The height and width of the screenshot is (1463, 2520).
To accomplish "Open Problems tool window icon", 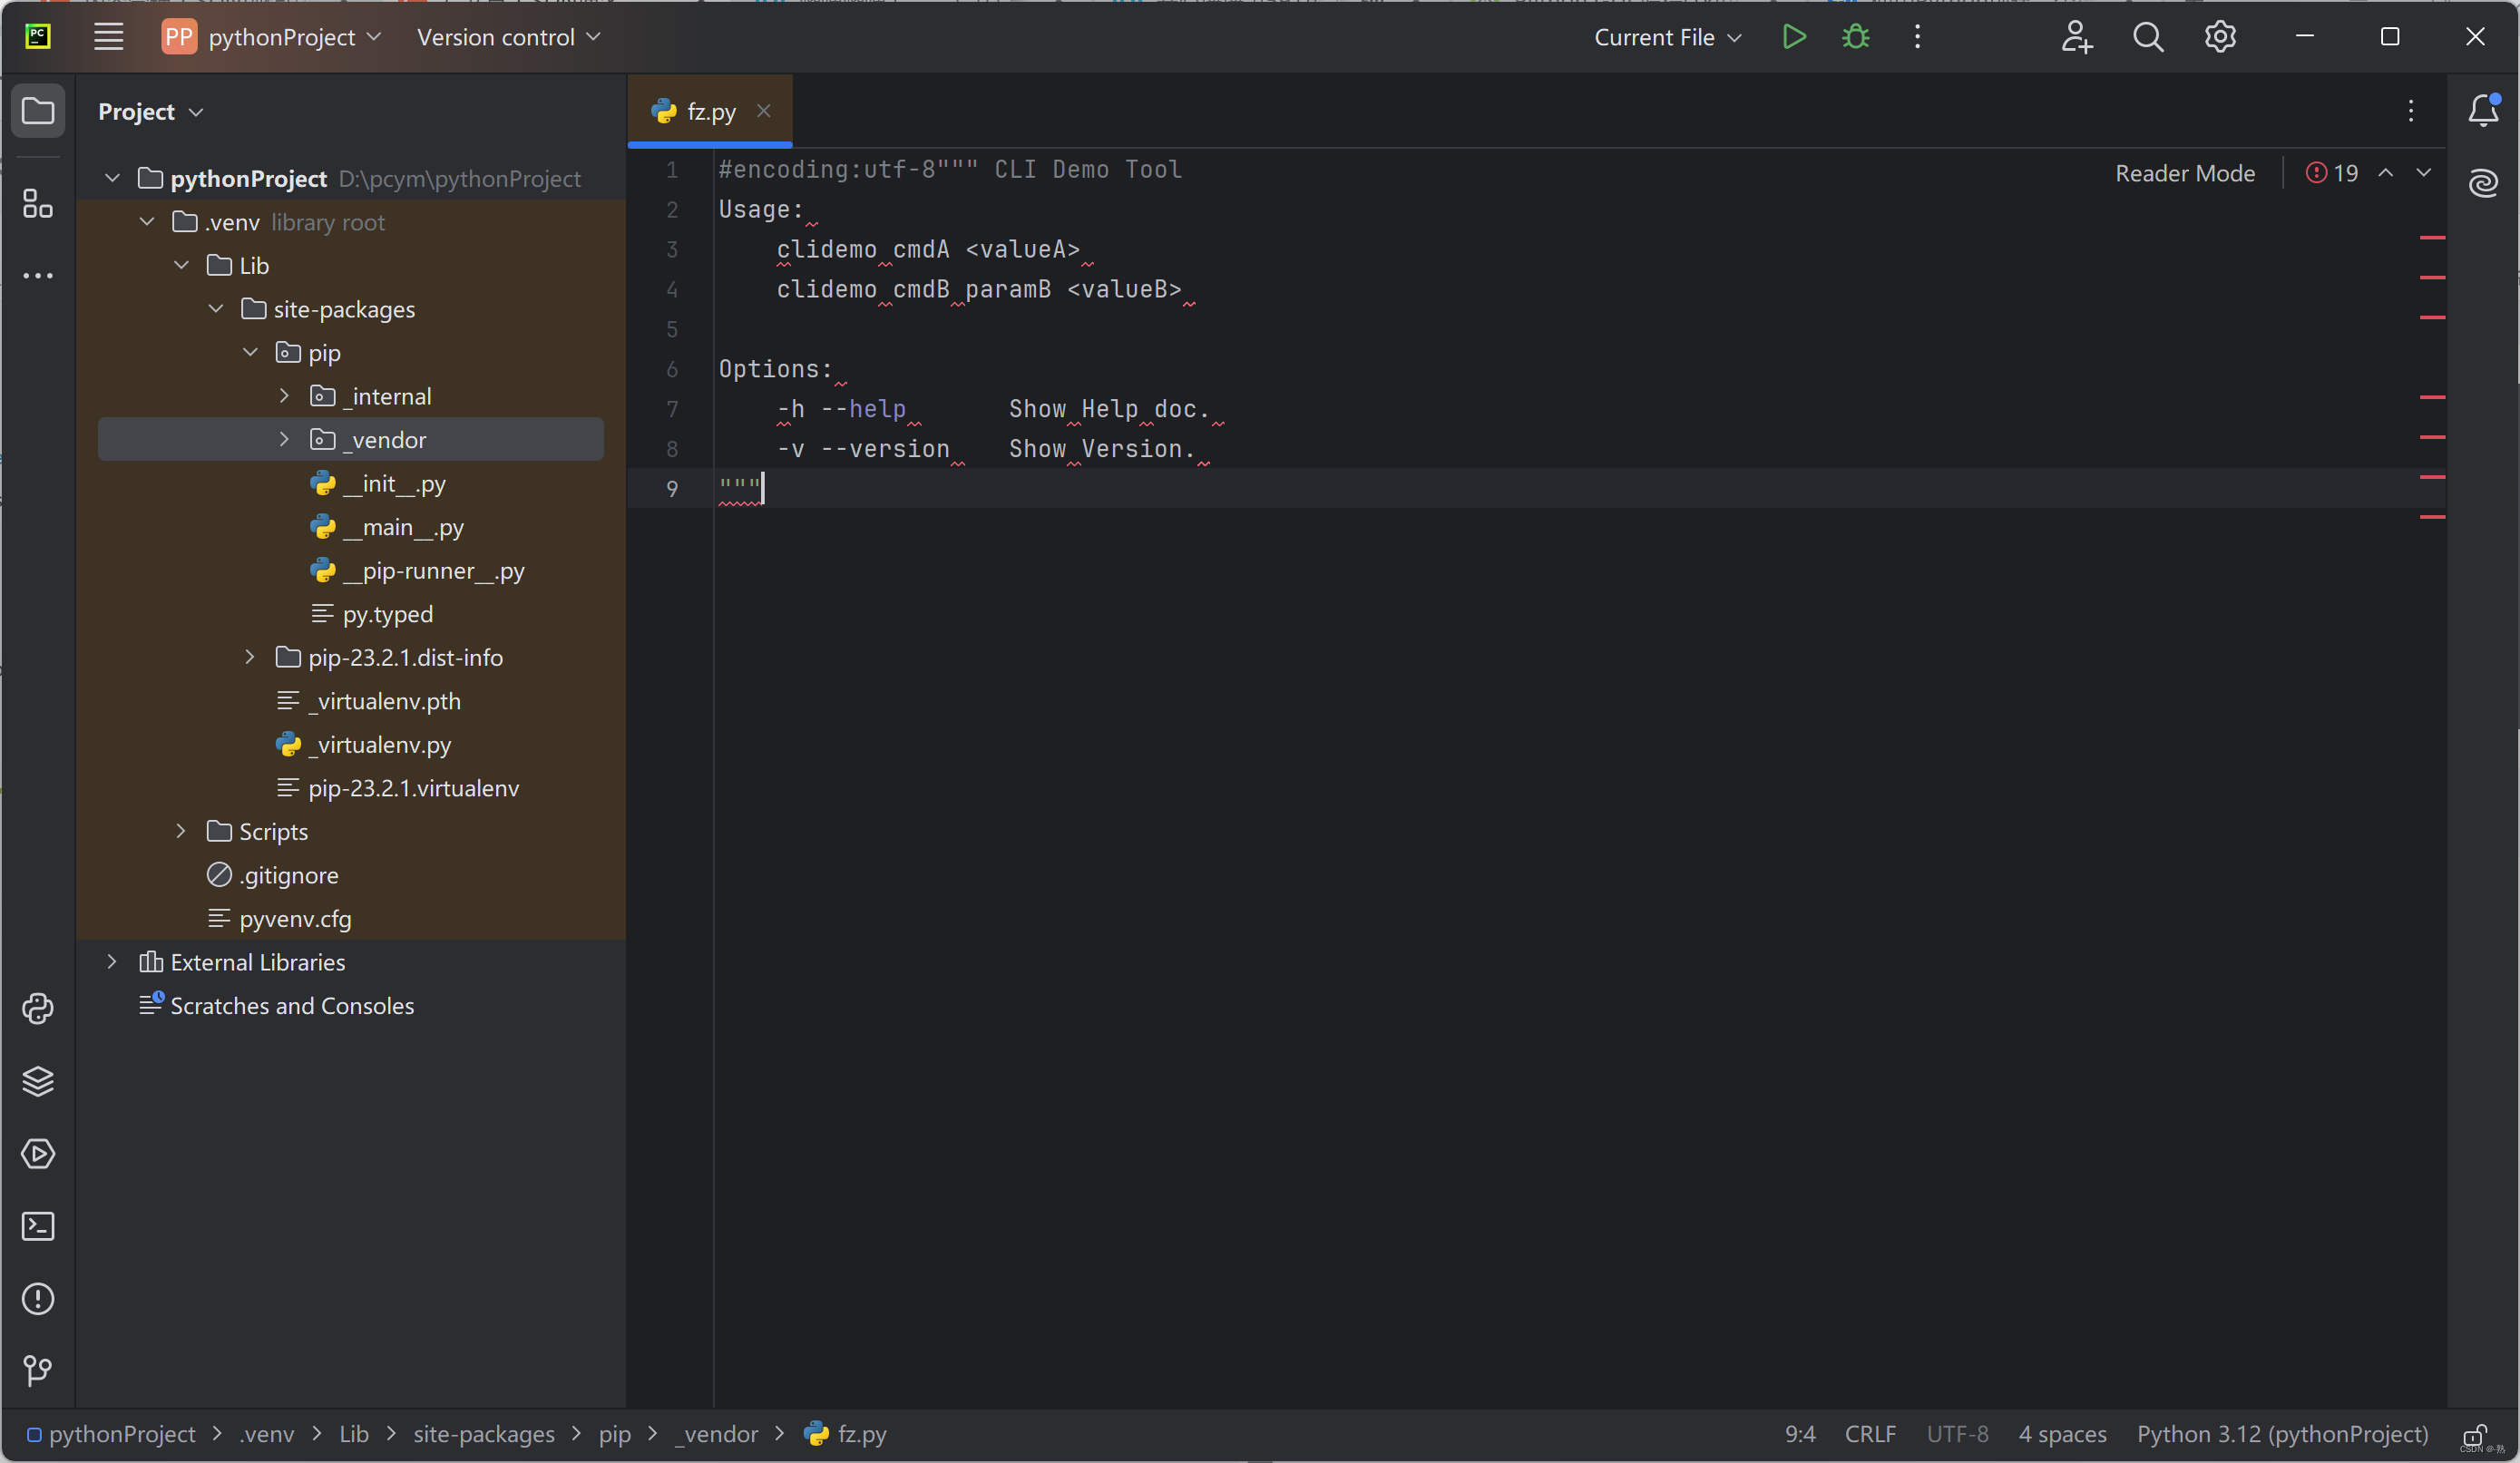I will [x=38, y=1299].
